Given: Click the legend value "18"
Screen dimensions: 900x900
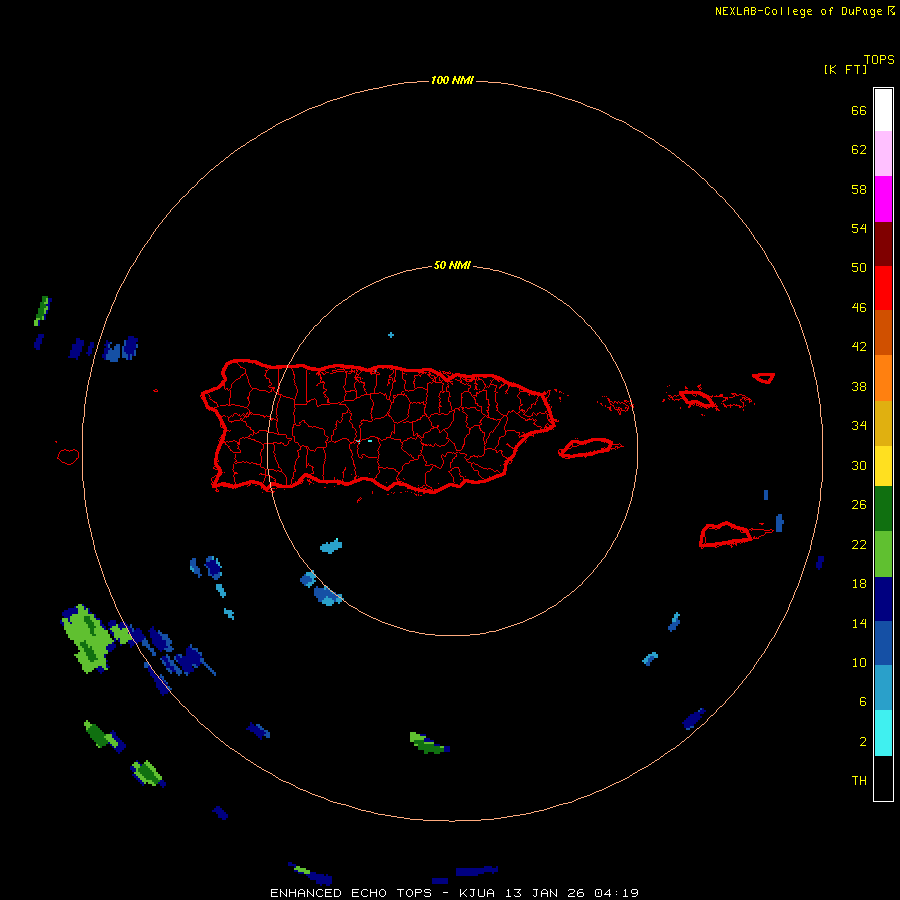Looking at the screenshot, I should (859, 584).
